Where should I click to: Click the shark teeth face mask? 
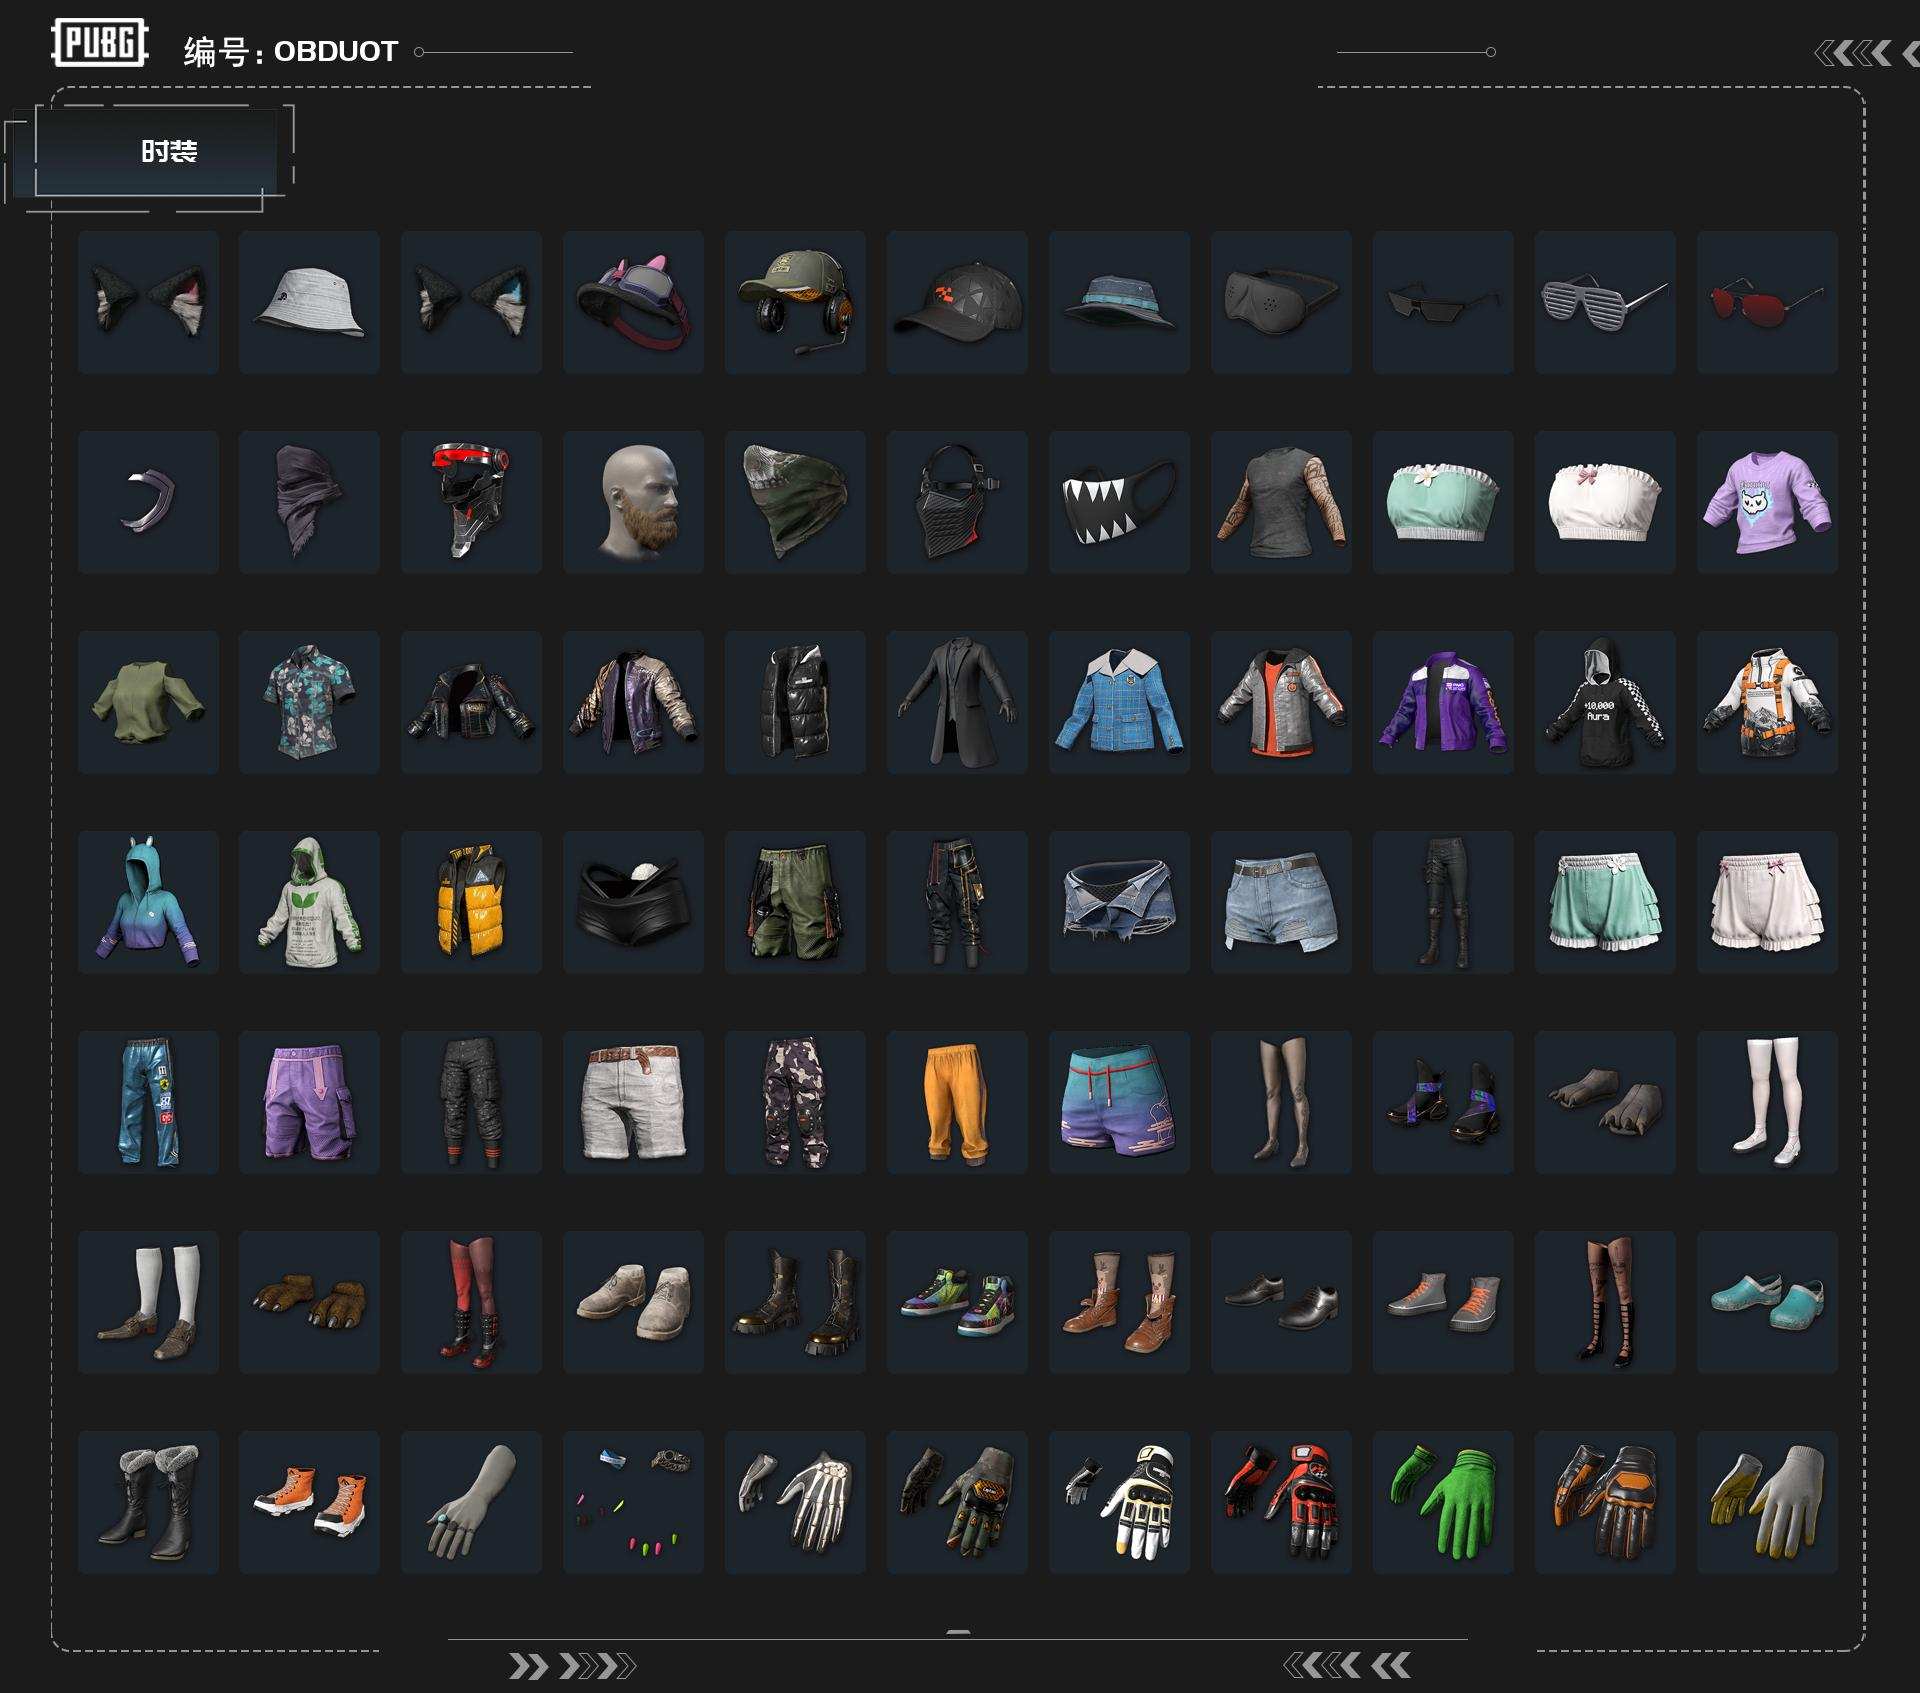(x=1119, y=502)
